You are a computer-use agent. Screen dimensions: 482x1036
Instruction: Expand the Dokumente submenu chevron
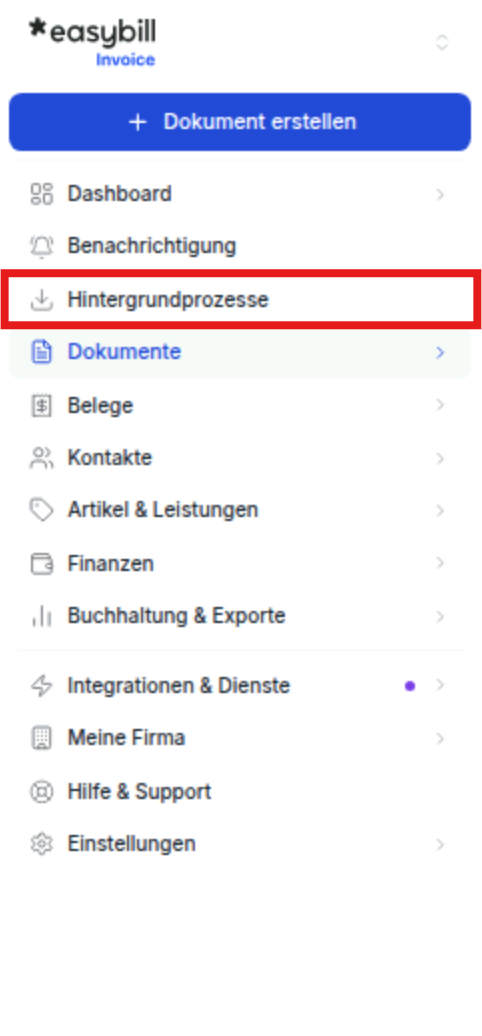pyautogui.click(x=440, y=352)
